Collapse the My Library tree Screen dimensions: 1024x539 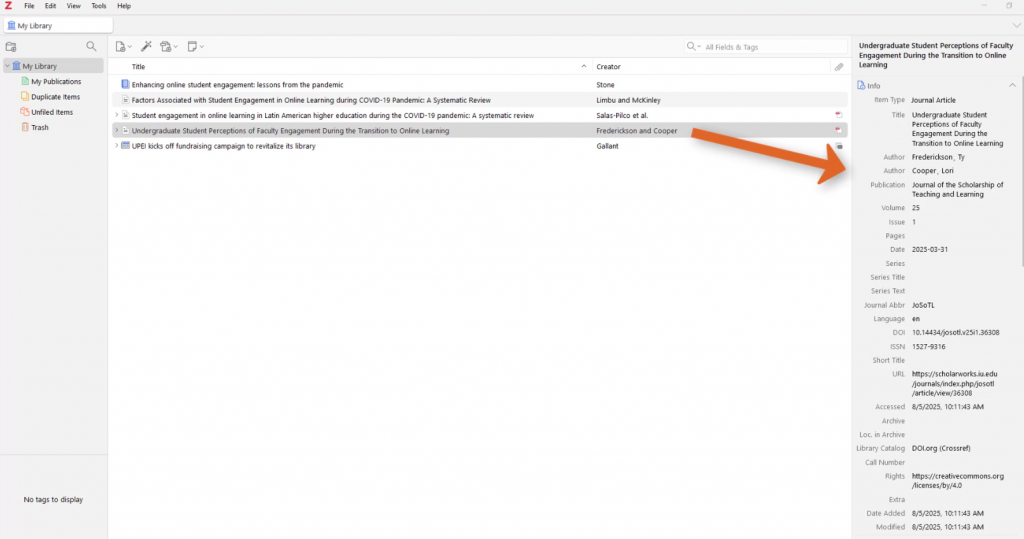(6, 66)
